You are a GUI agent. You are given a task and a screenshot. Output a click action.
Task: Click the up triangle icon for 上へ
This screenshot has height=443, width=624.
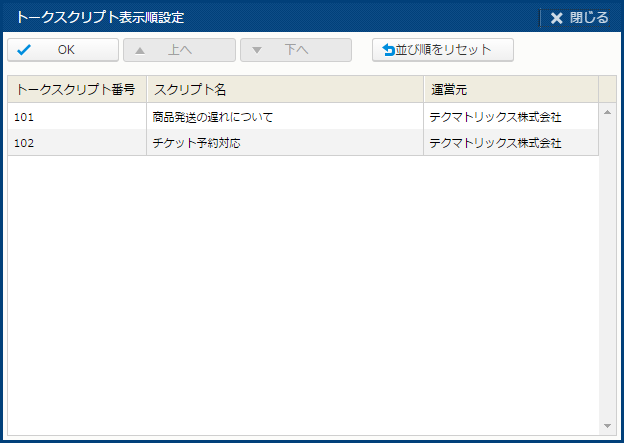click(140, 50)
